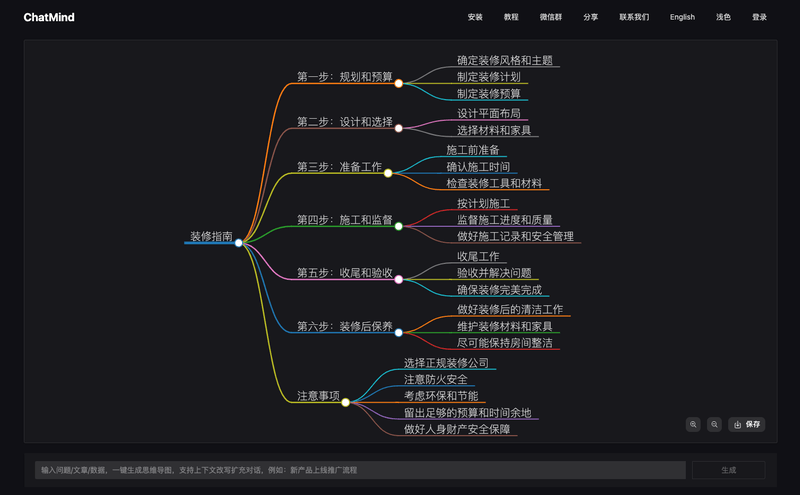This screenshot has height=495, width=800.
Task: Click the 确定装修风格和主题 leaf node
Action: 505,60
